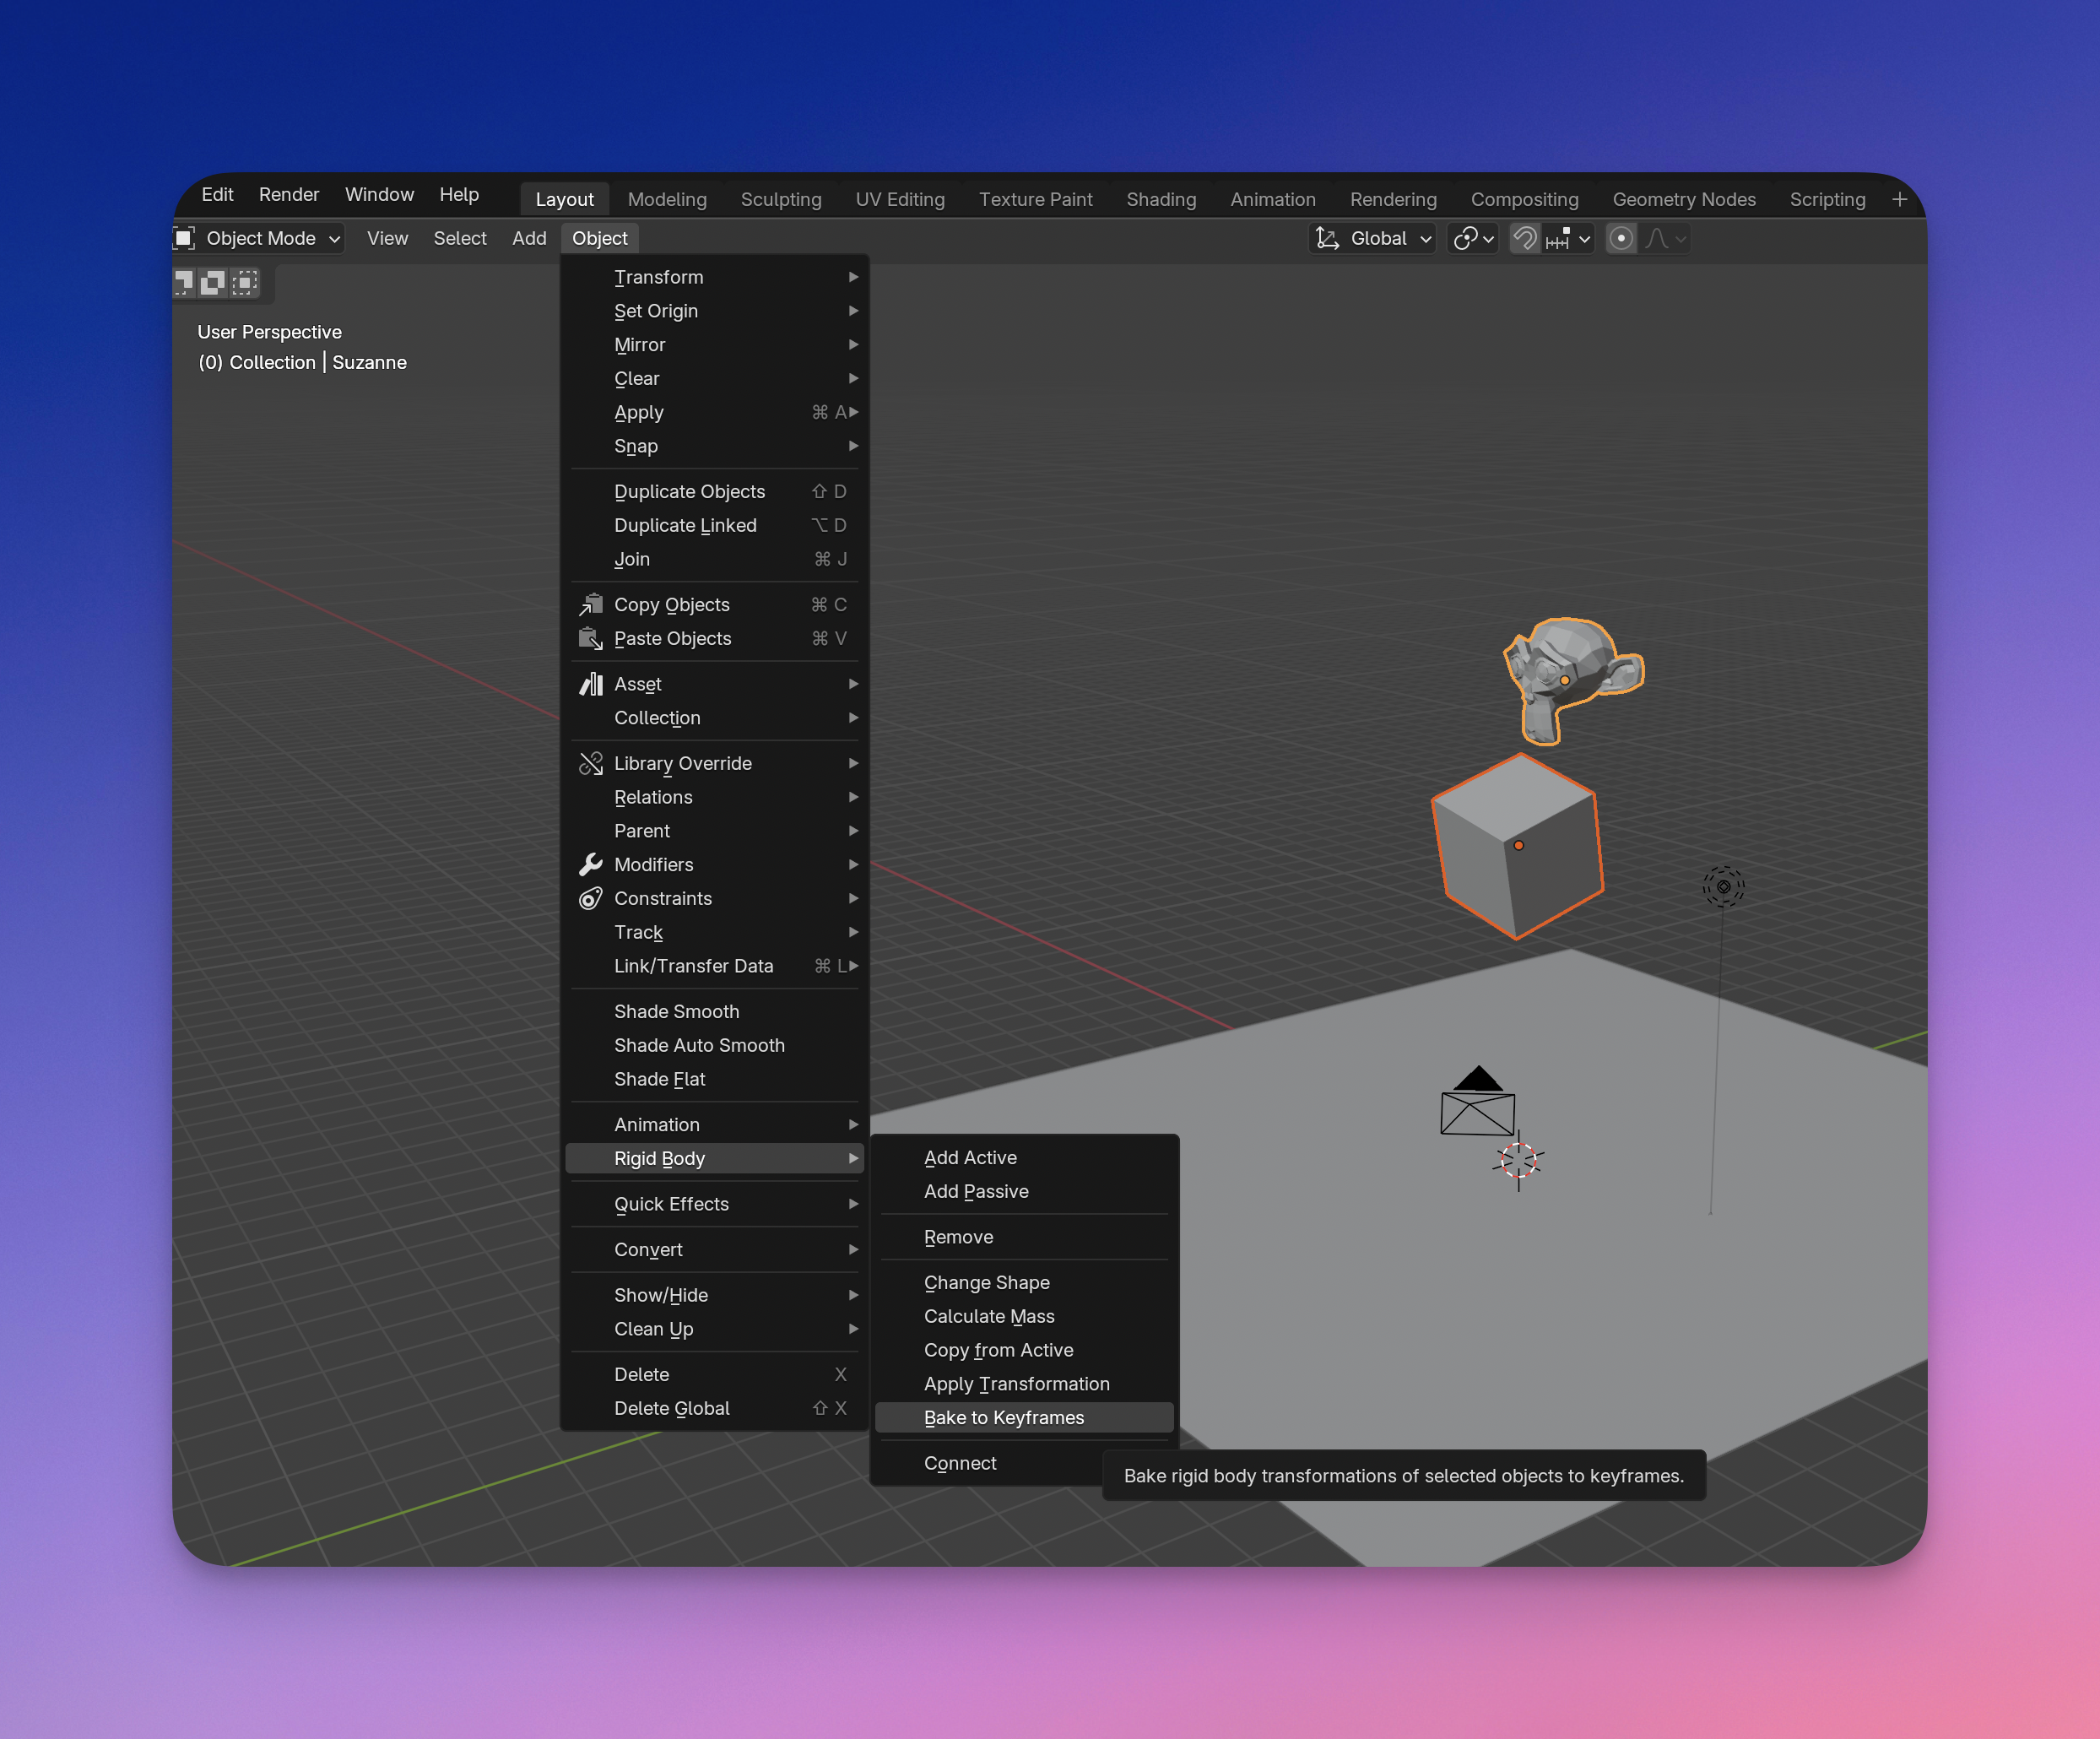This screenshot has width=2100, height=1739.
Task: Select the Invert selection mode icon
Action: [213, 283]
